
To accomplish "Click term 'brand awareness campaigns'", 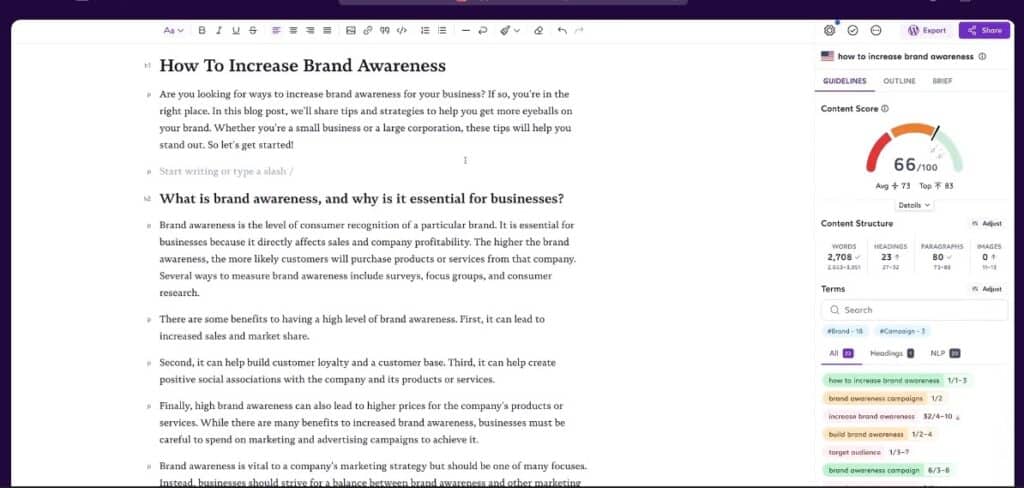I will (x=876, y=398).
